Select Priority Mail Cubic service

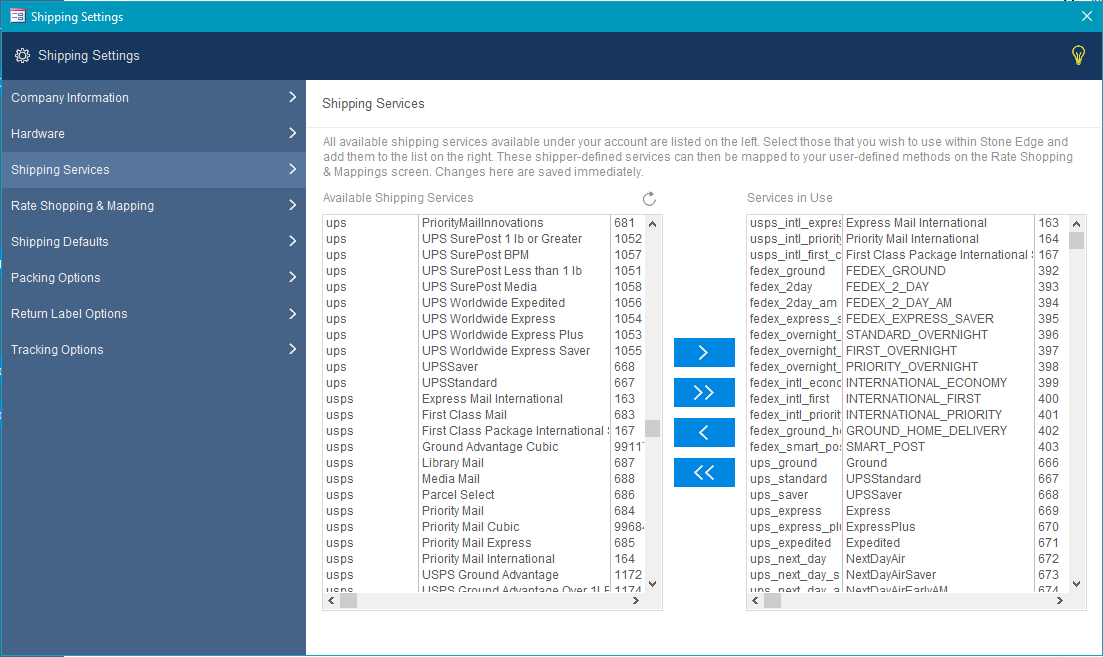tap(483, 527)
